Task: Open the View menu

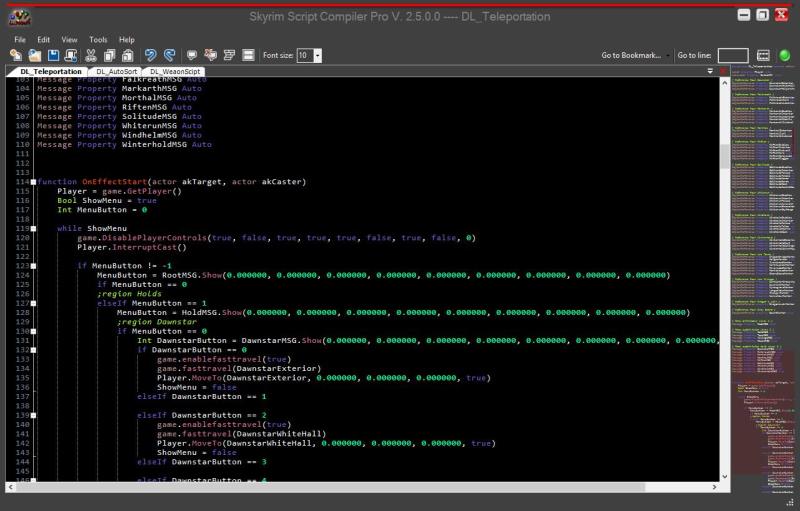Action: [x=69, y=39]
